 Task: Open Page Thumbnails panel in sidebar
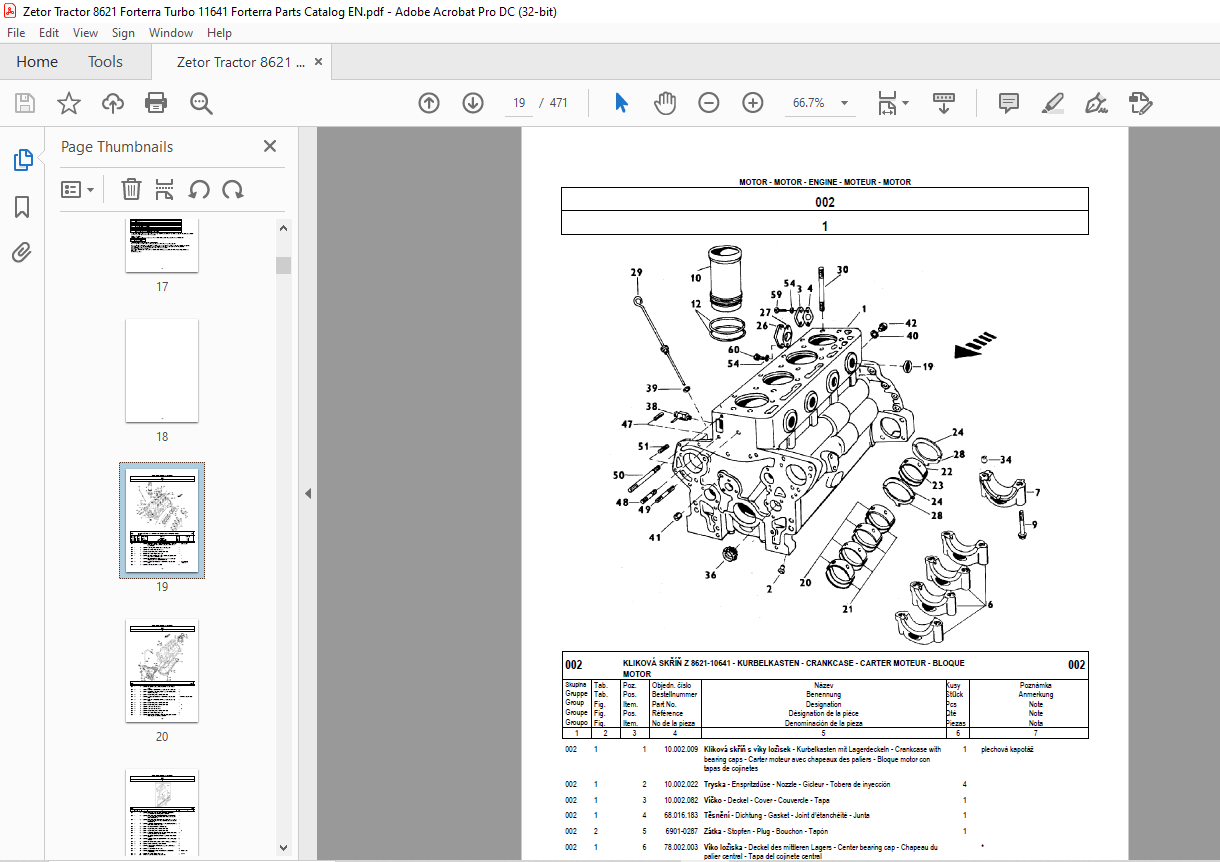[x=22, y=160]
